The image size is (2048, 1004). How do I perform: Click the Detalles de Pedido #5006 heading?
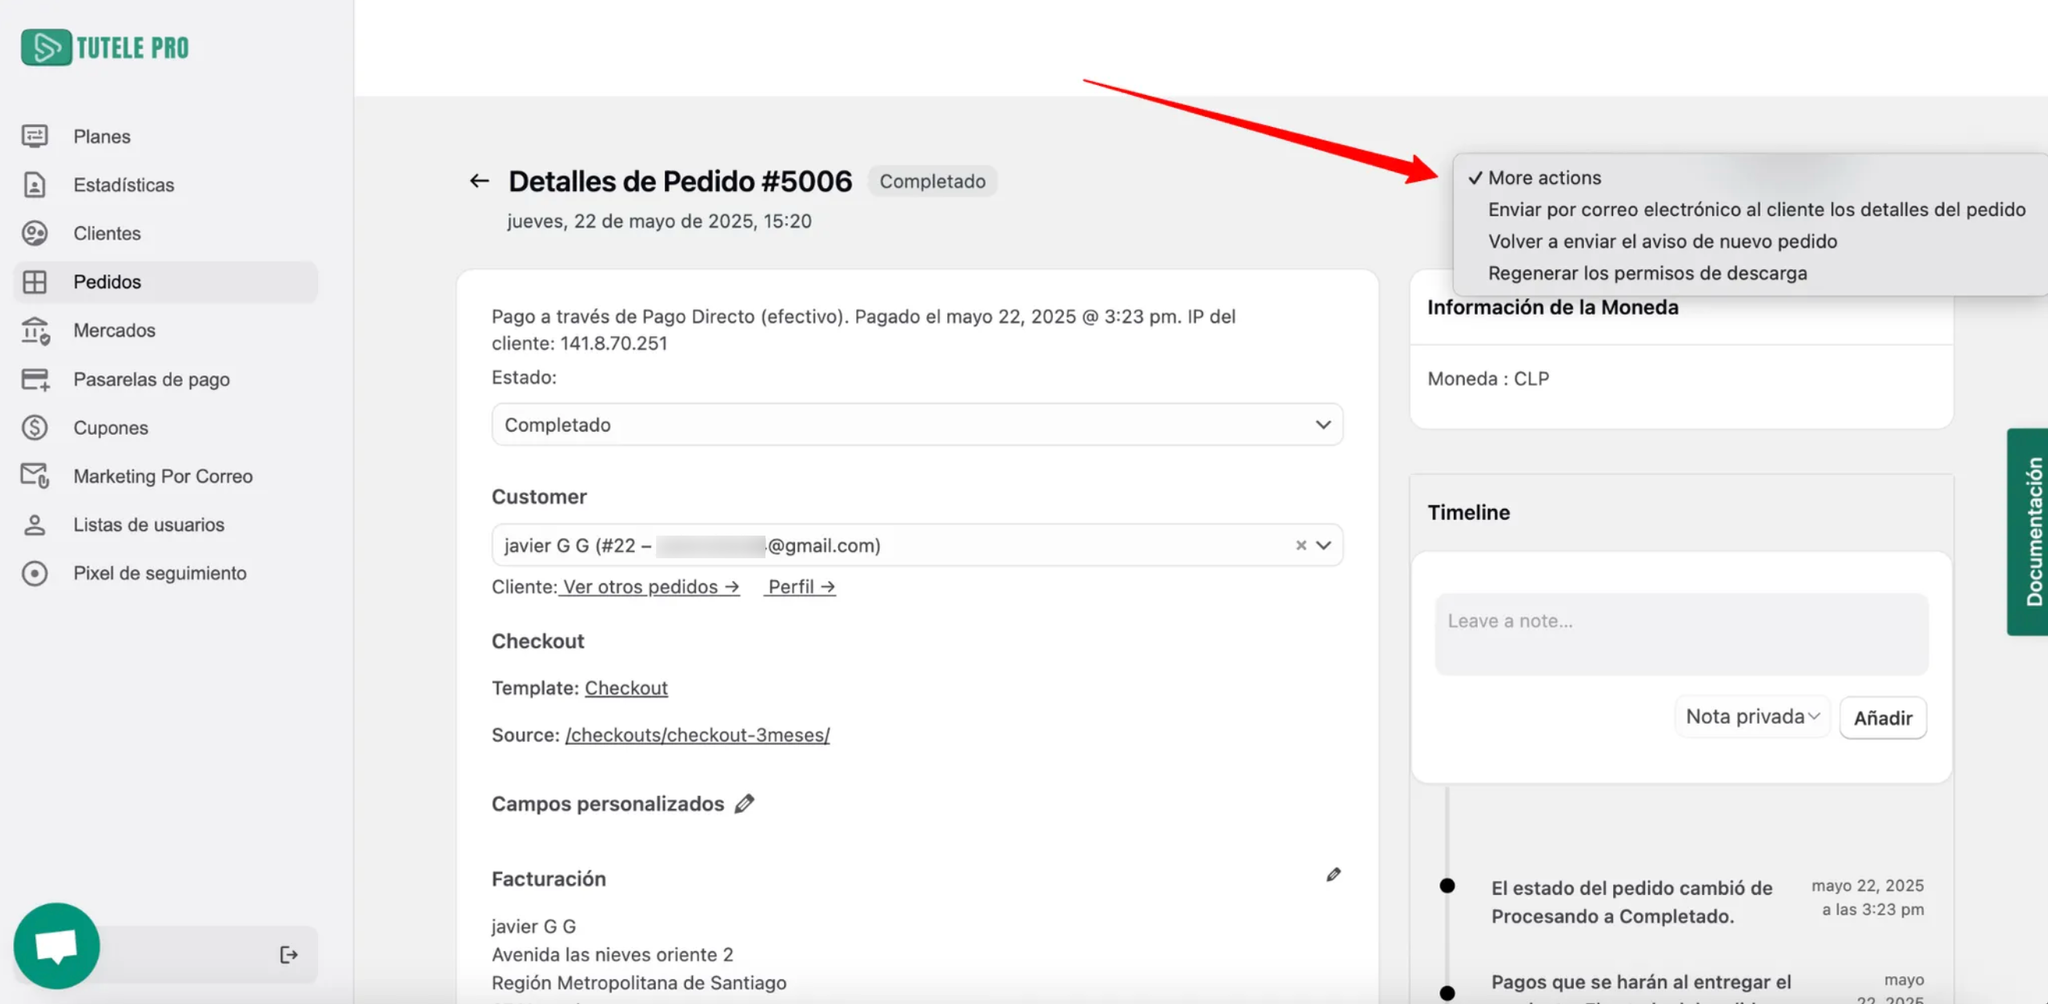(x=680, y=181)
